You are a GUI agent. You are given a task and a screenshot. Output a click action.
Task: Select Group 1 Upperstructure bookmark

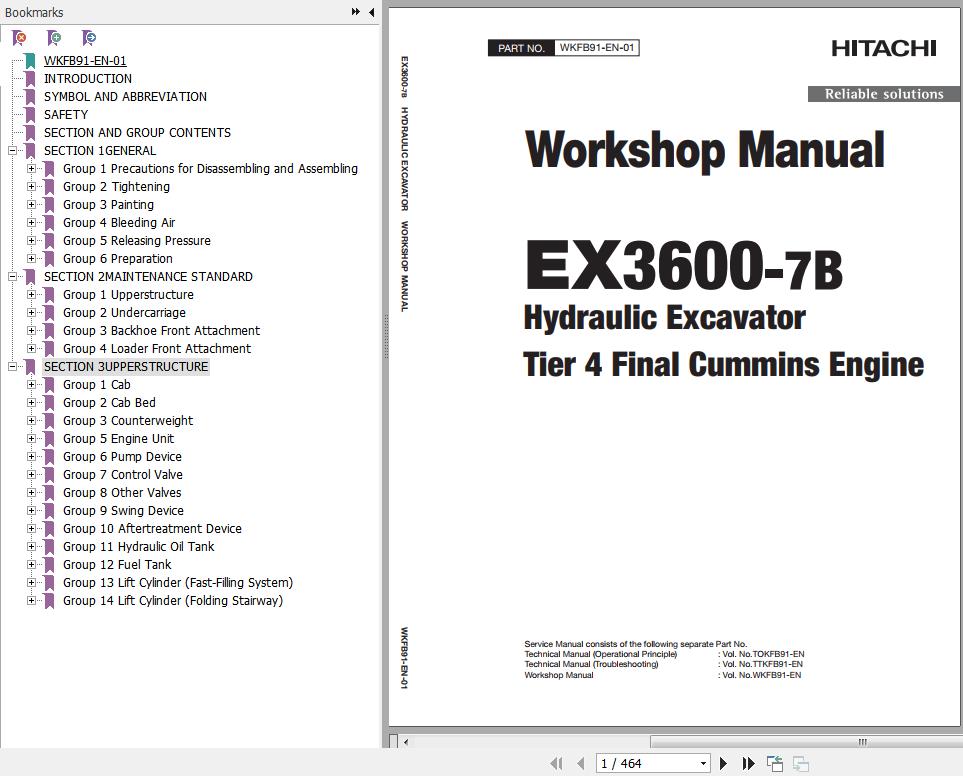coord(128,295)
